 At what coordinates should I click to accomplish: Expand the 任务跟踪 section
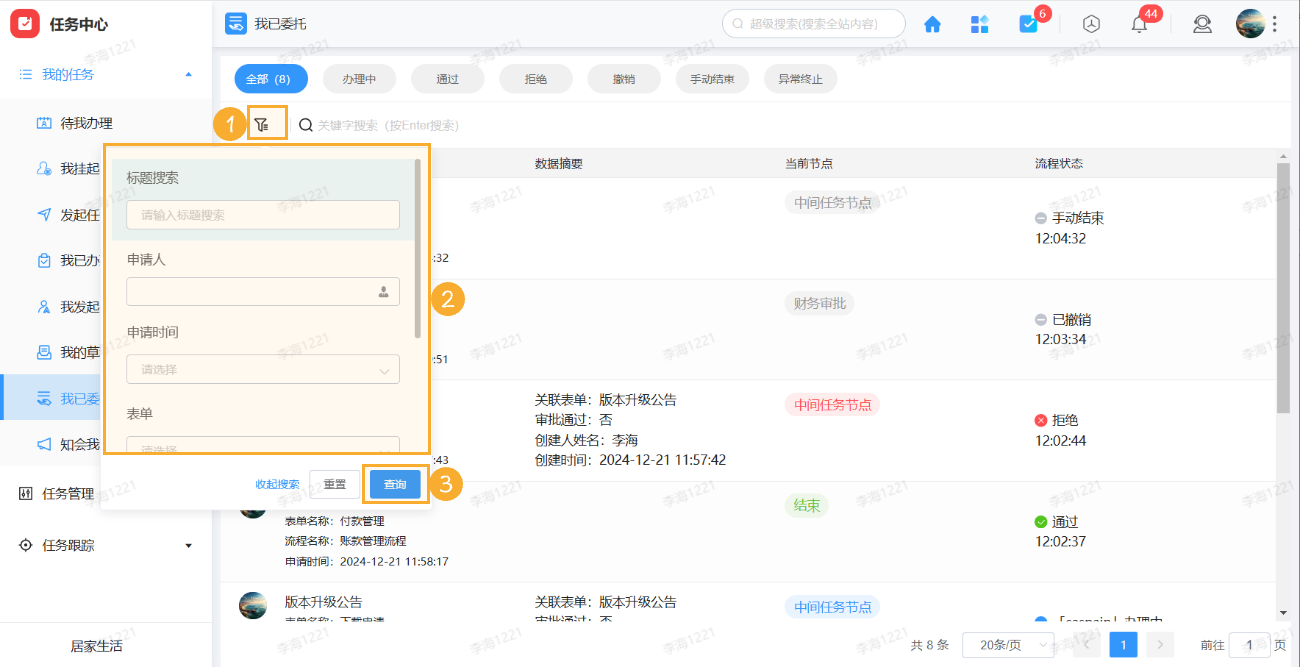pos(188,545)
